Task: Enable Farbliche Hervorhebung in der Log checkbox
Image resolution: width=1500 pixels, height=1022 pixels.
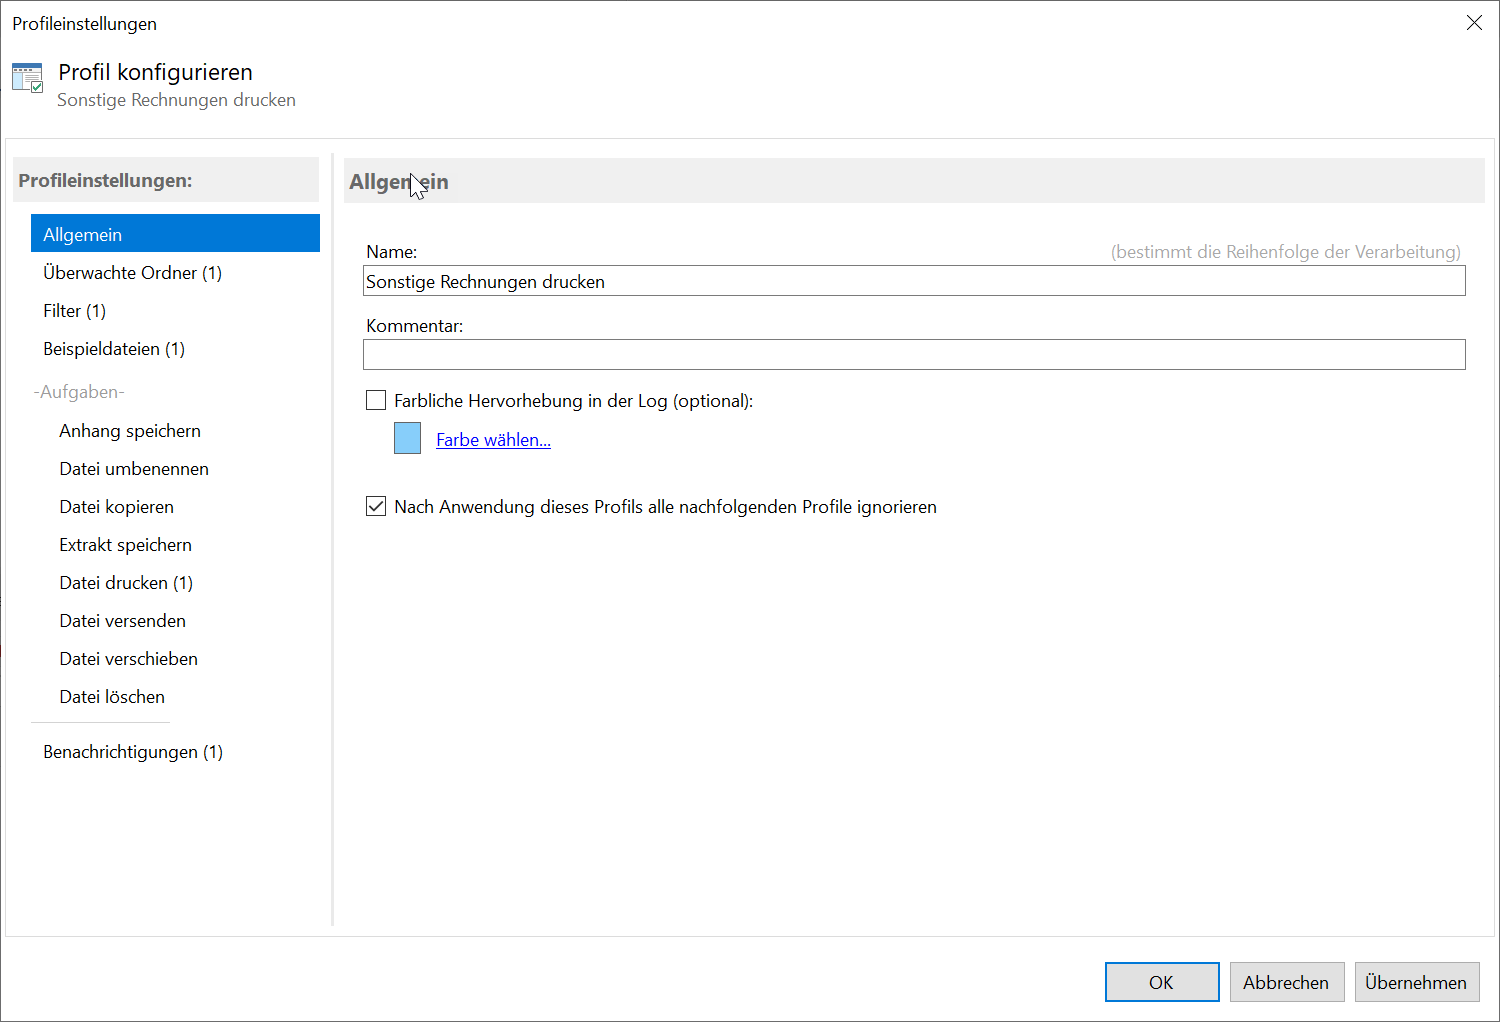Action: (x=376, y=401)
